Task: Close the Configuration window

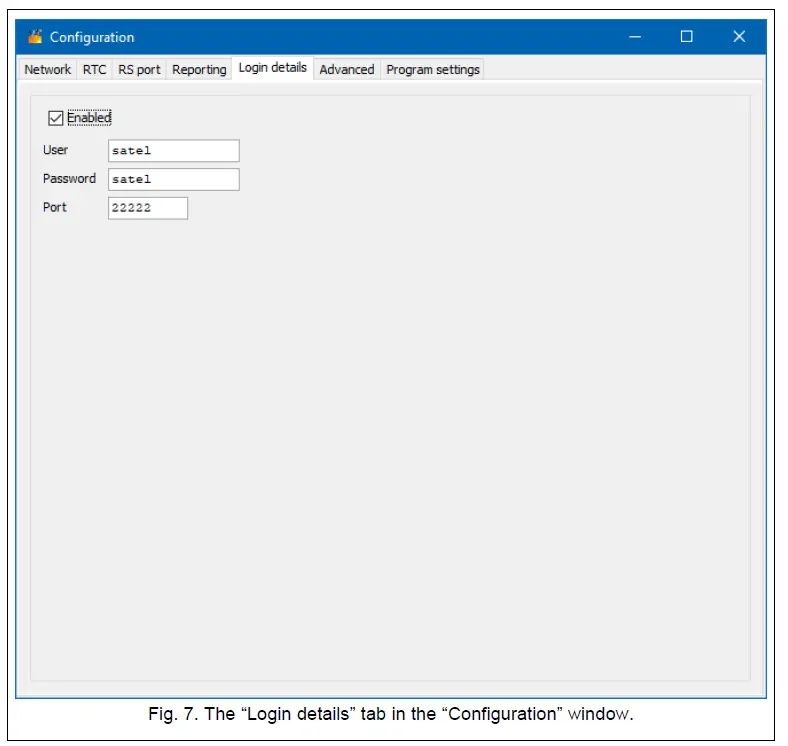Action: [739, 37]
